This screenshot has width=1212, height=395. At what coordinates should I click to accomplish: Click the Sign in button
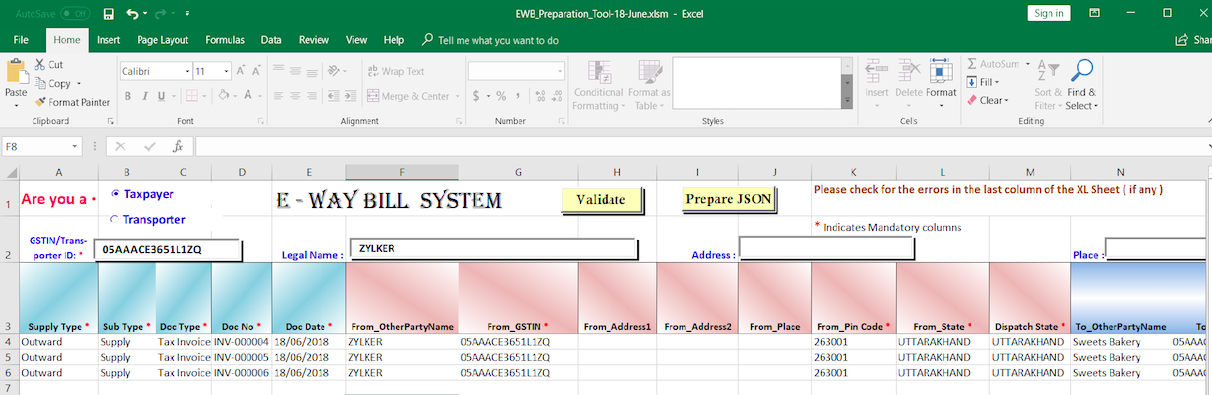coord(1049,13)
